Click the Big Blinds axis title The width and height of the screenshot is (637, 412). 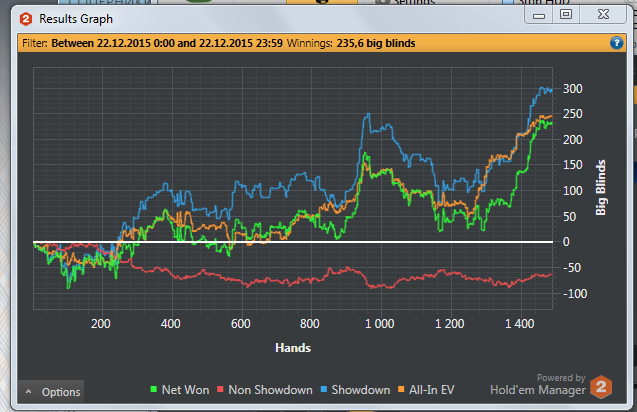tap(600, 187)
